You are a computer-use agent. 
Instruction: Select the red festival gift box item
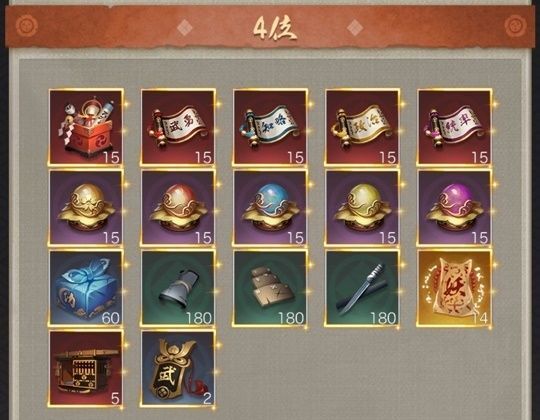point(86,127)
